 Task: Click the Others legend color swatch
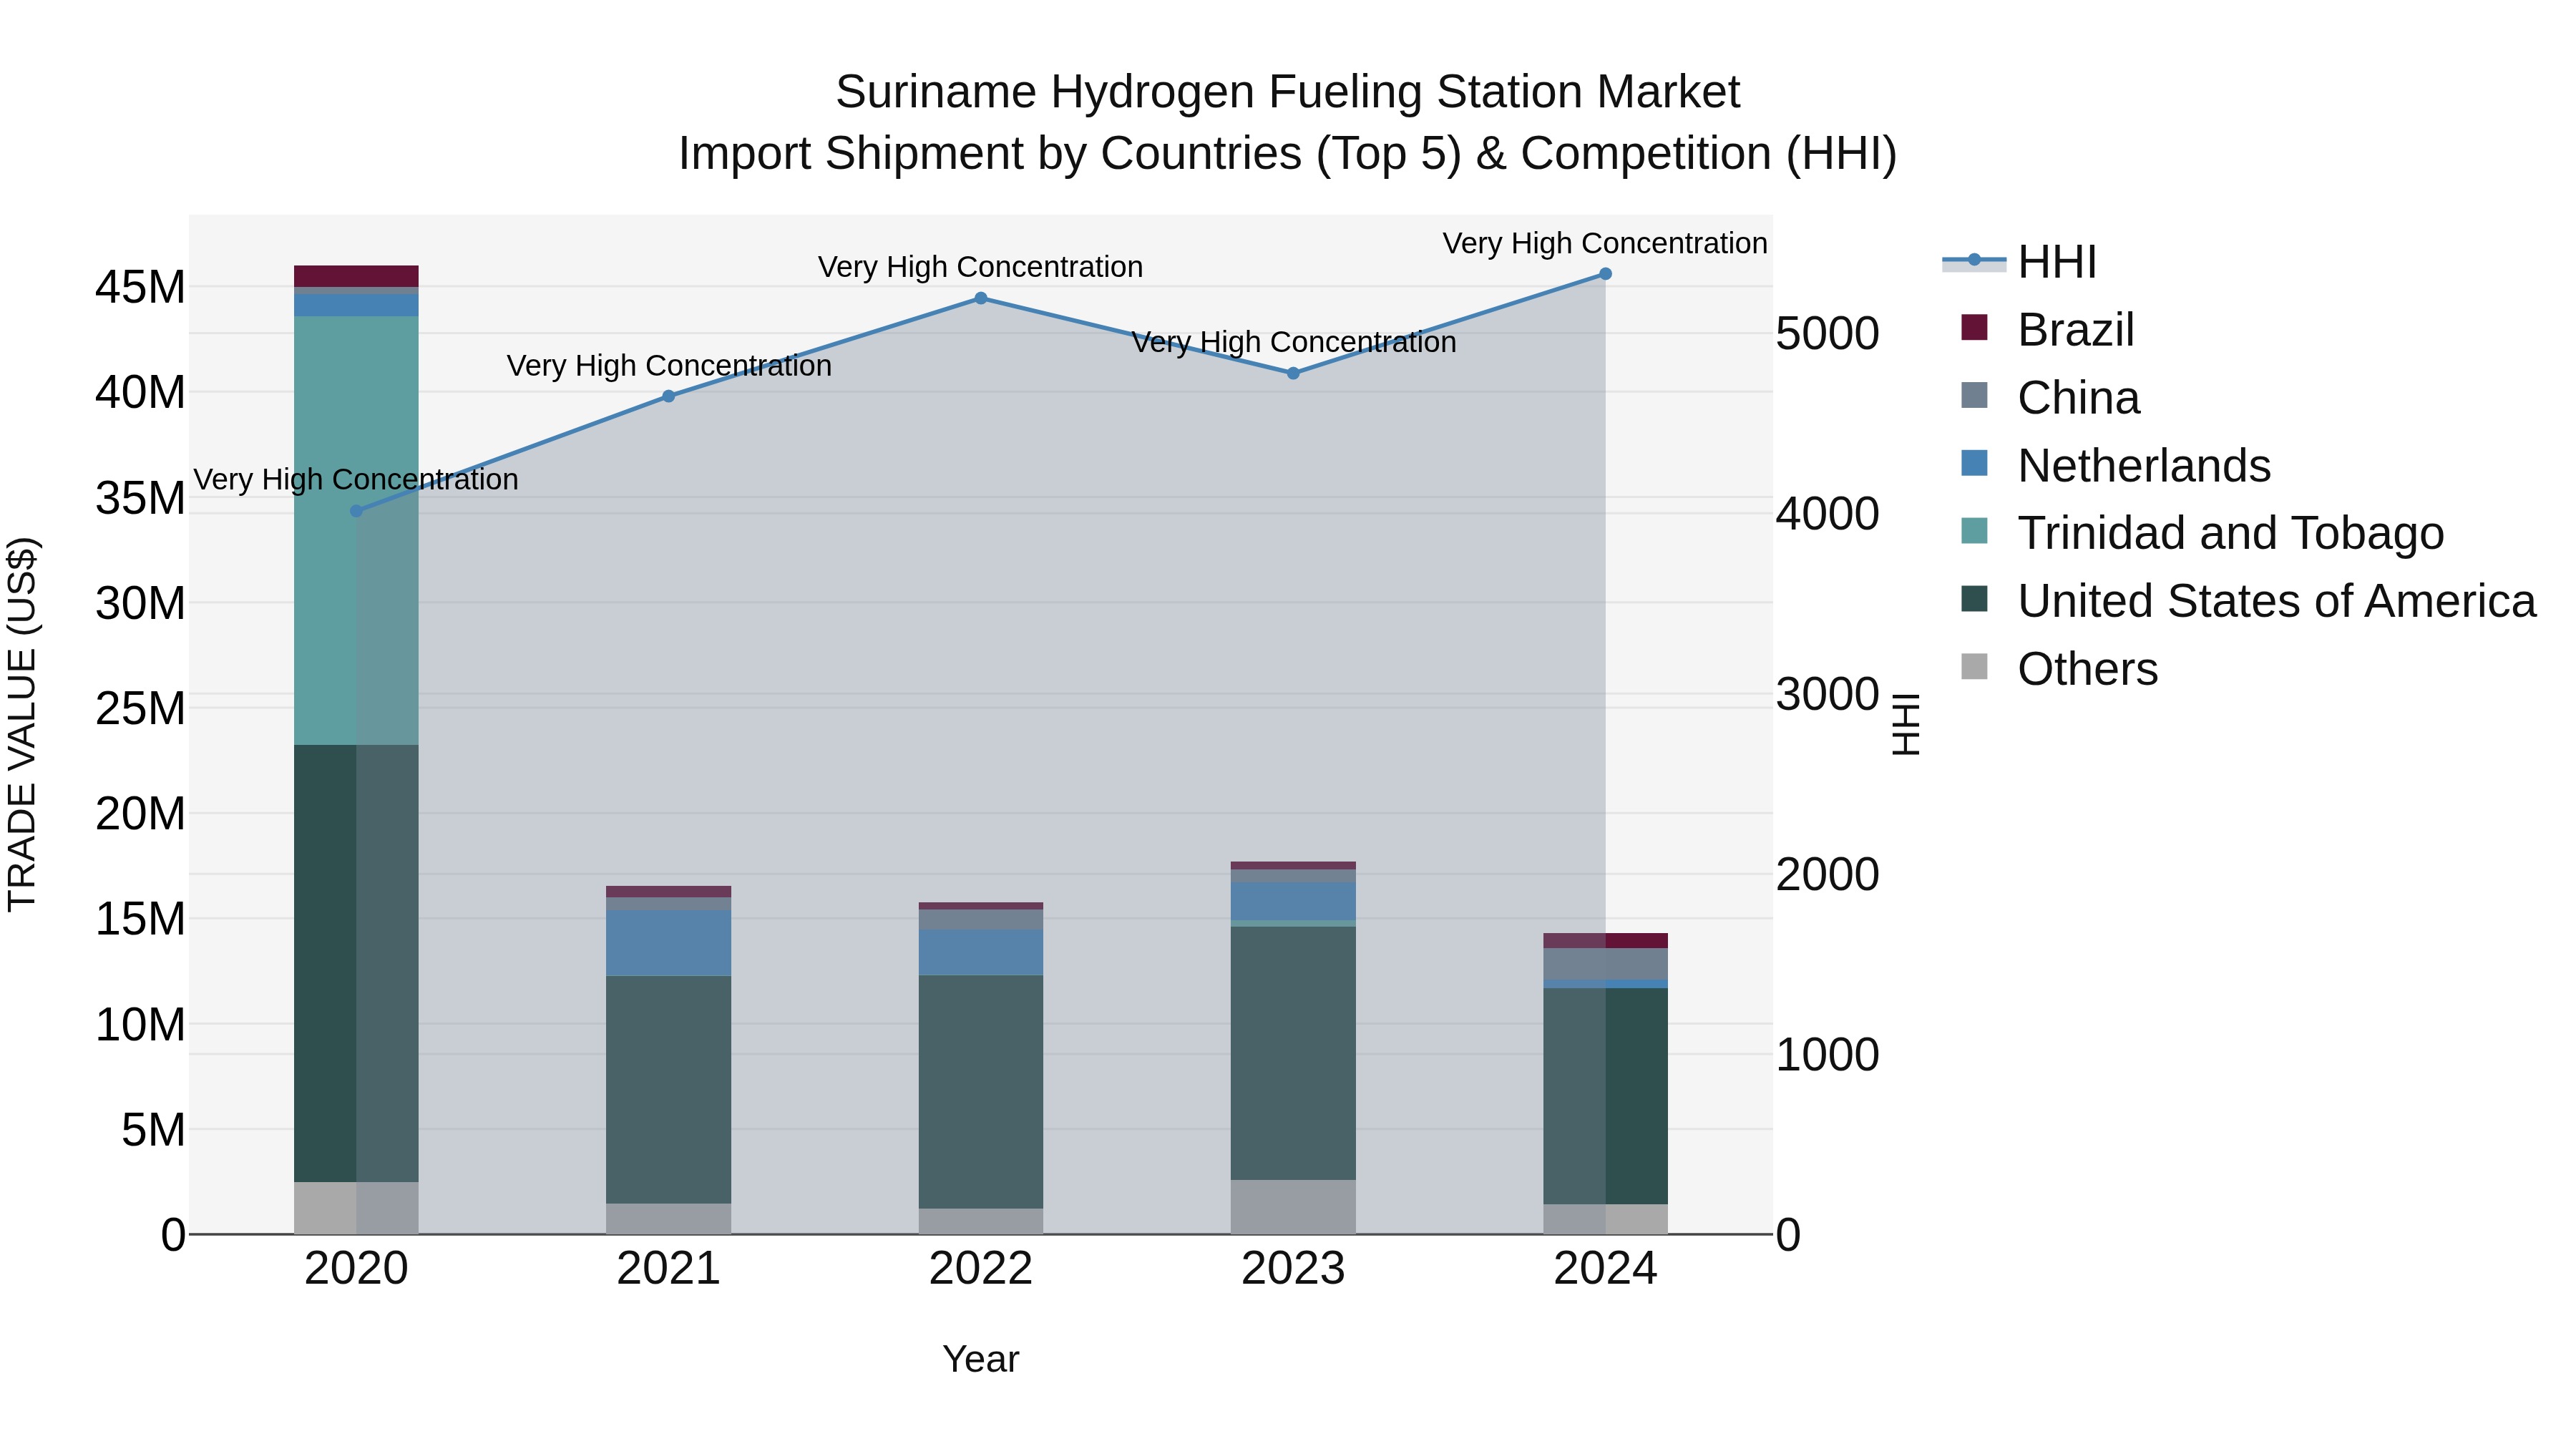[x=1974, y=666]
